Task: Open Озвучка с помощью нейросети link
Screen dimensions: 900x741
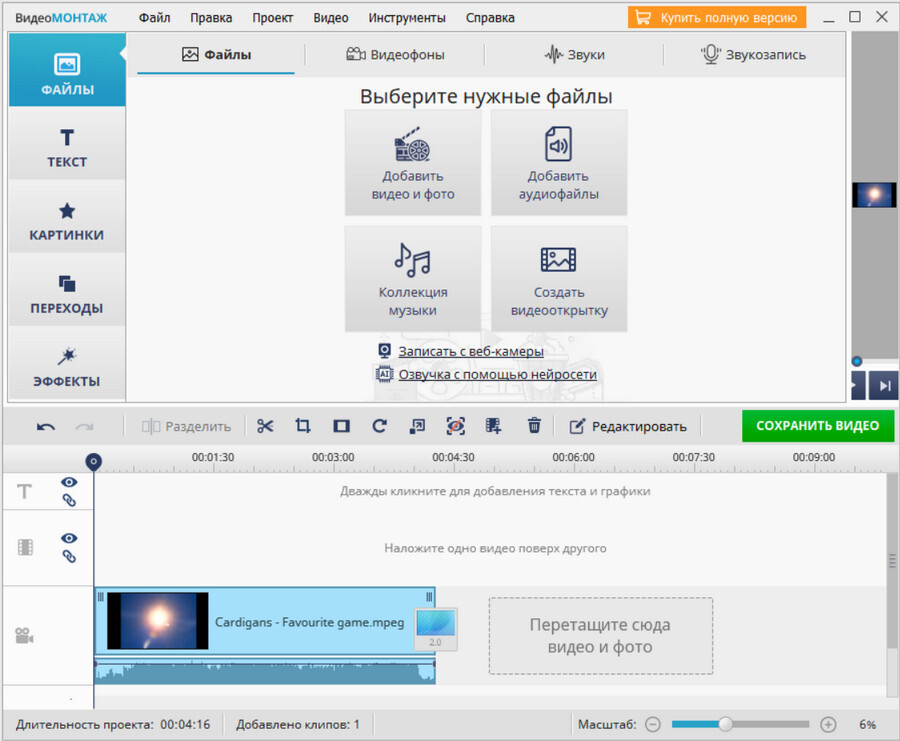Action: coord(498,374)
